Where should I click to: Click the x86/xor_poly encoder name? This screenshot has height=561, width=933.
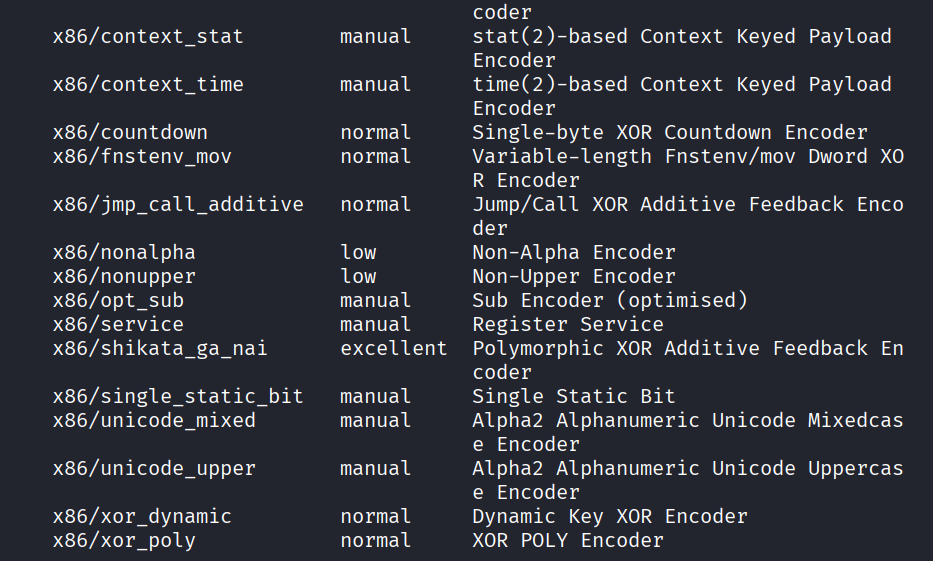[x=124, y=540]
